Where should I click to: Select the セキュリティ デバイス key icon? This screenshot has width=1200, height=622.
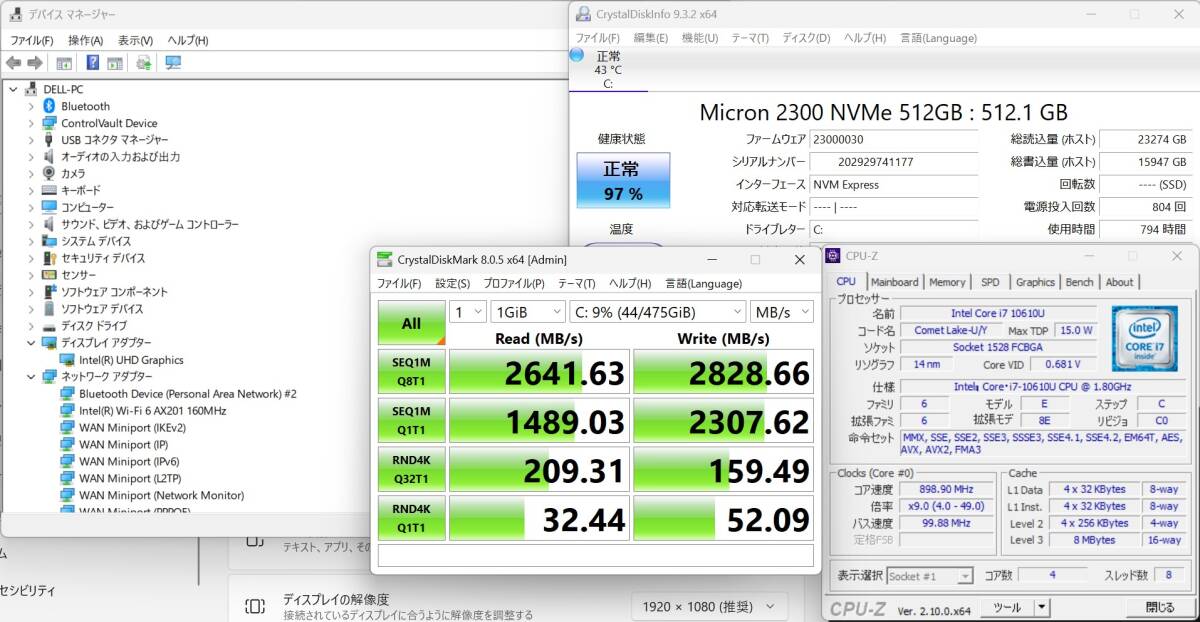pos(49,258)
